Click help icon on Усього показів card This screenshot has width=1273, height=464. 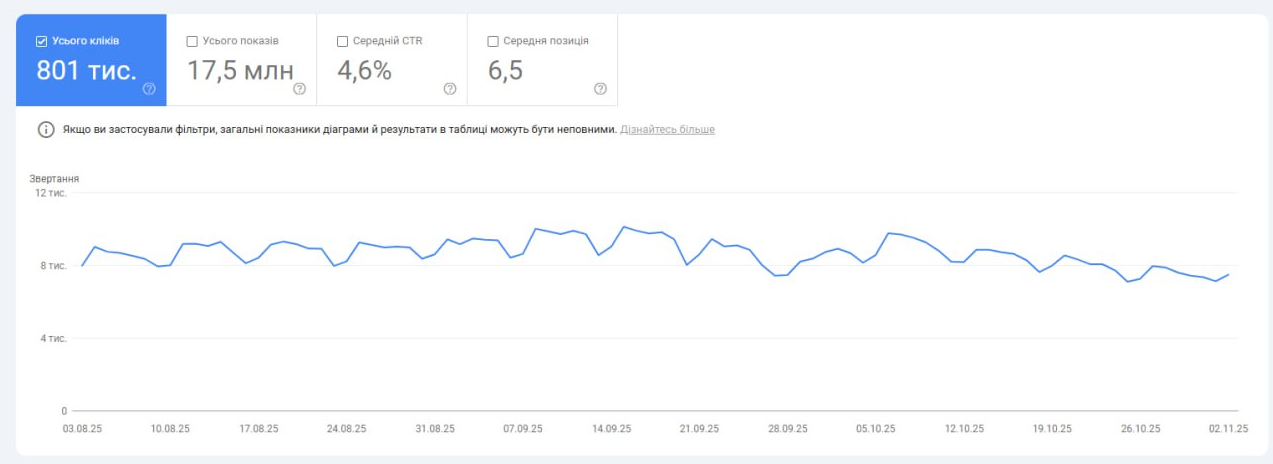(299, 89)
